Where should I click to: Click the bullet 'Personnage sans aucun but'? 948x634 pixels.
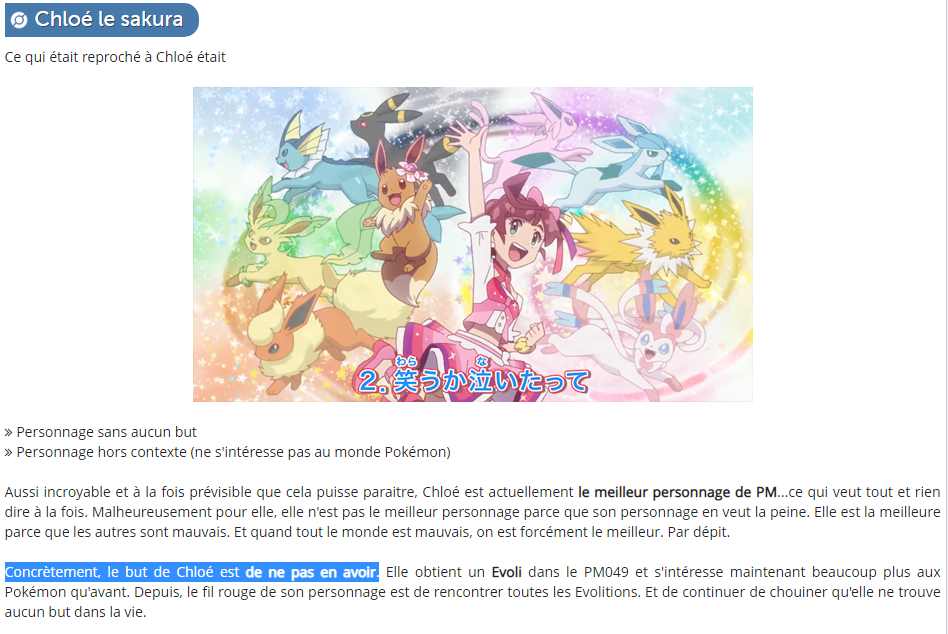click(x=100, y=432)
